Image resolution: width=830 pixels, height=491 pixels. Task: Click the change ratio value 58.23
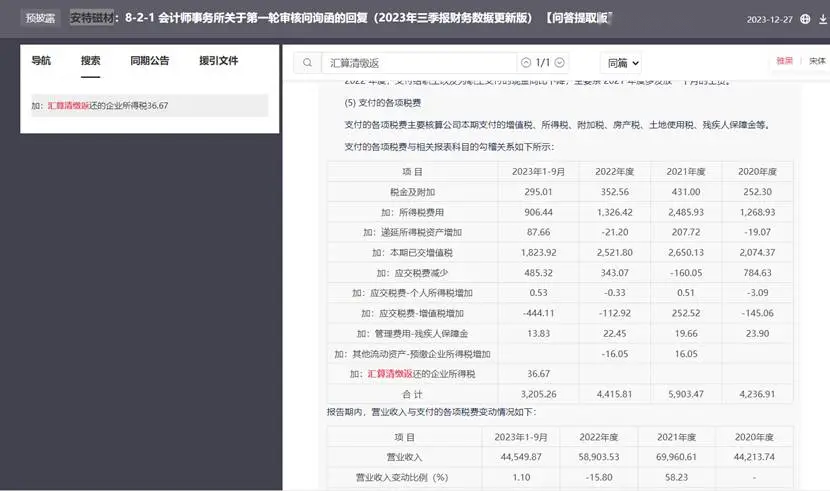coord(676,478)
